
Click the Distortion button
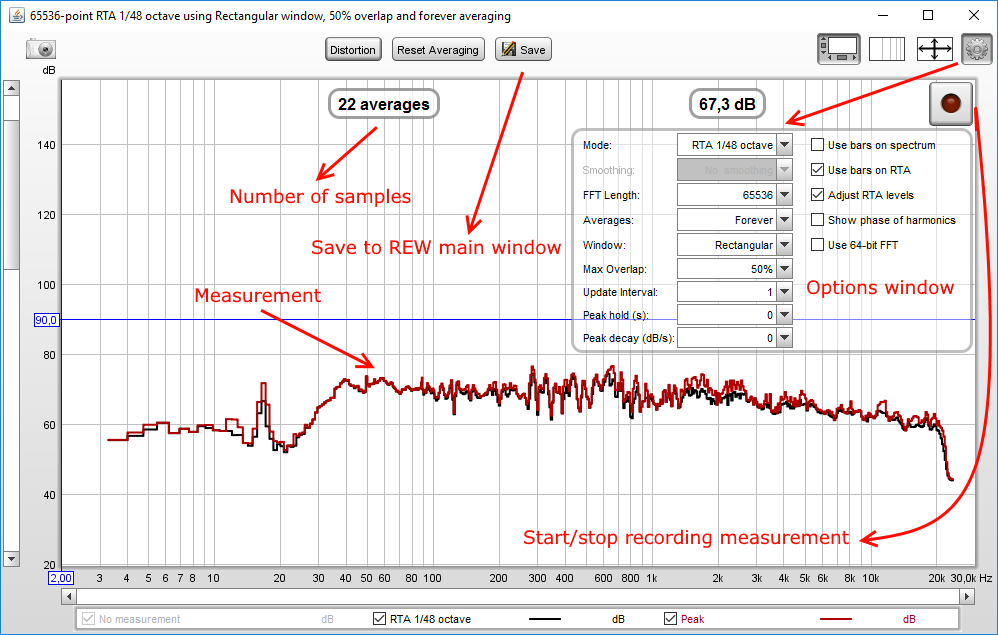tap(353, 50)
